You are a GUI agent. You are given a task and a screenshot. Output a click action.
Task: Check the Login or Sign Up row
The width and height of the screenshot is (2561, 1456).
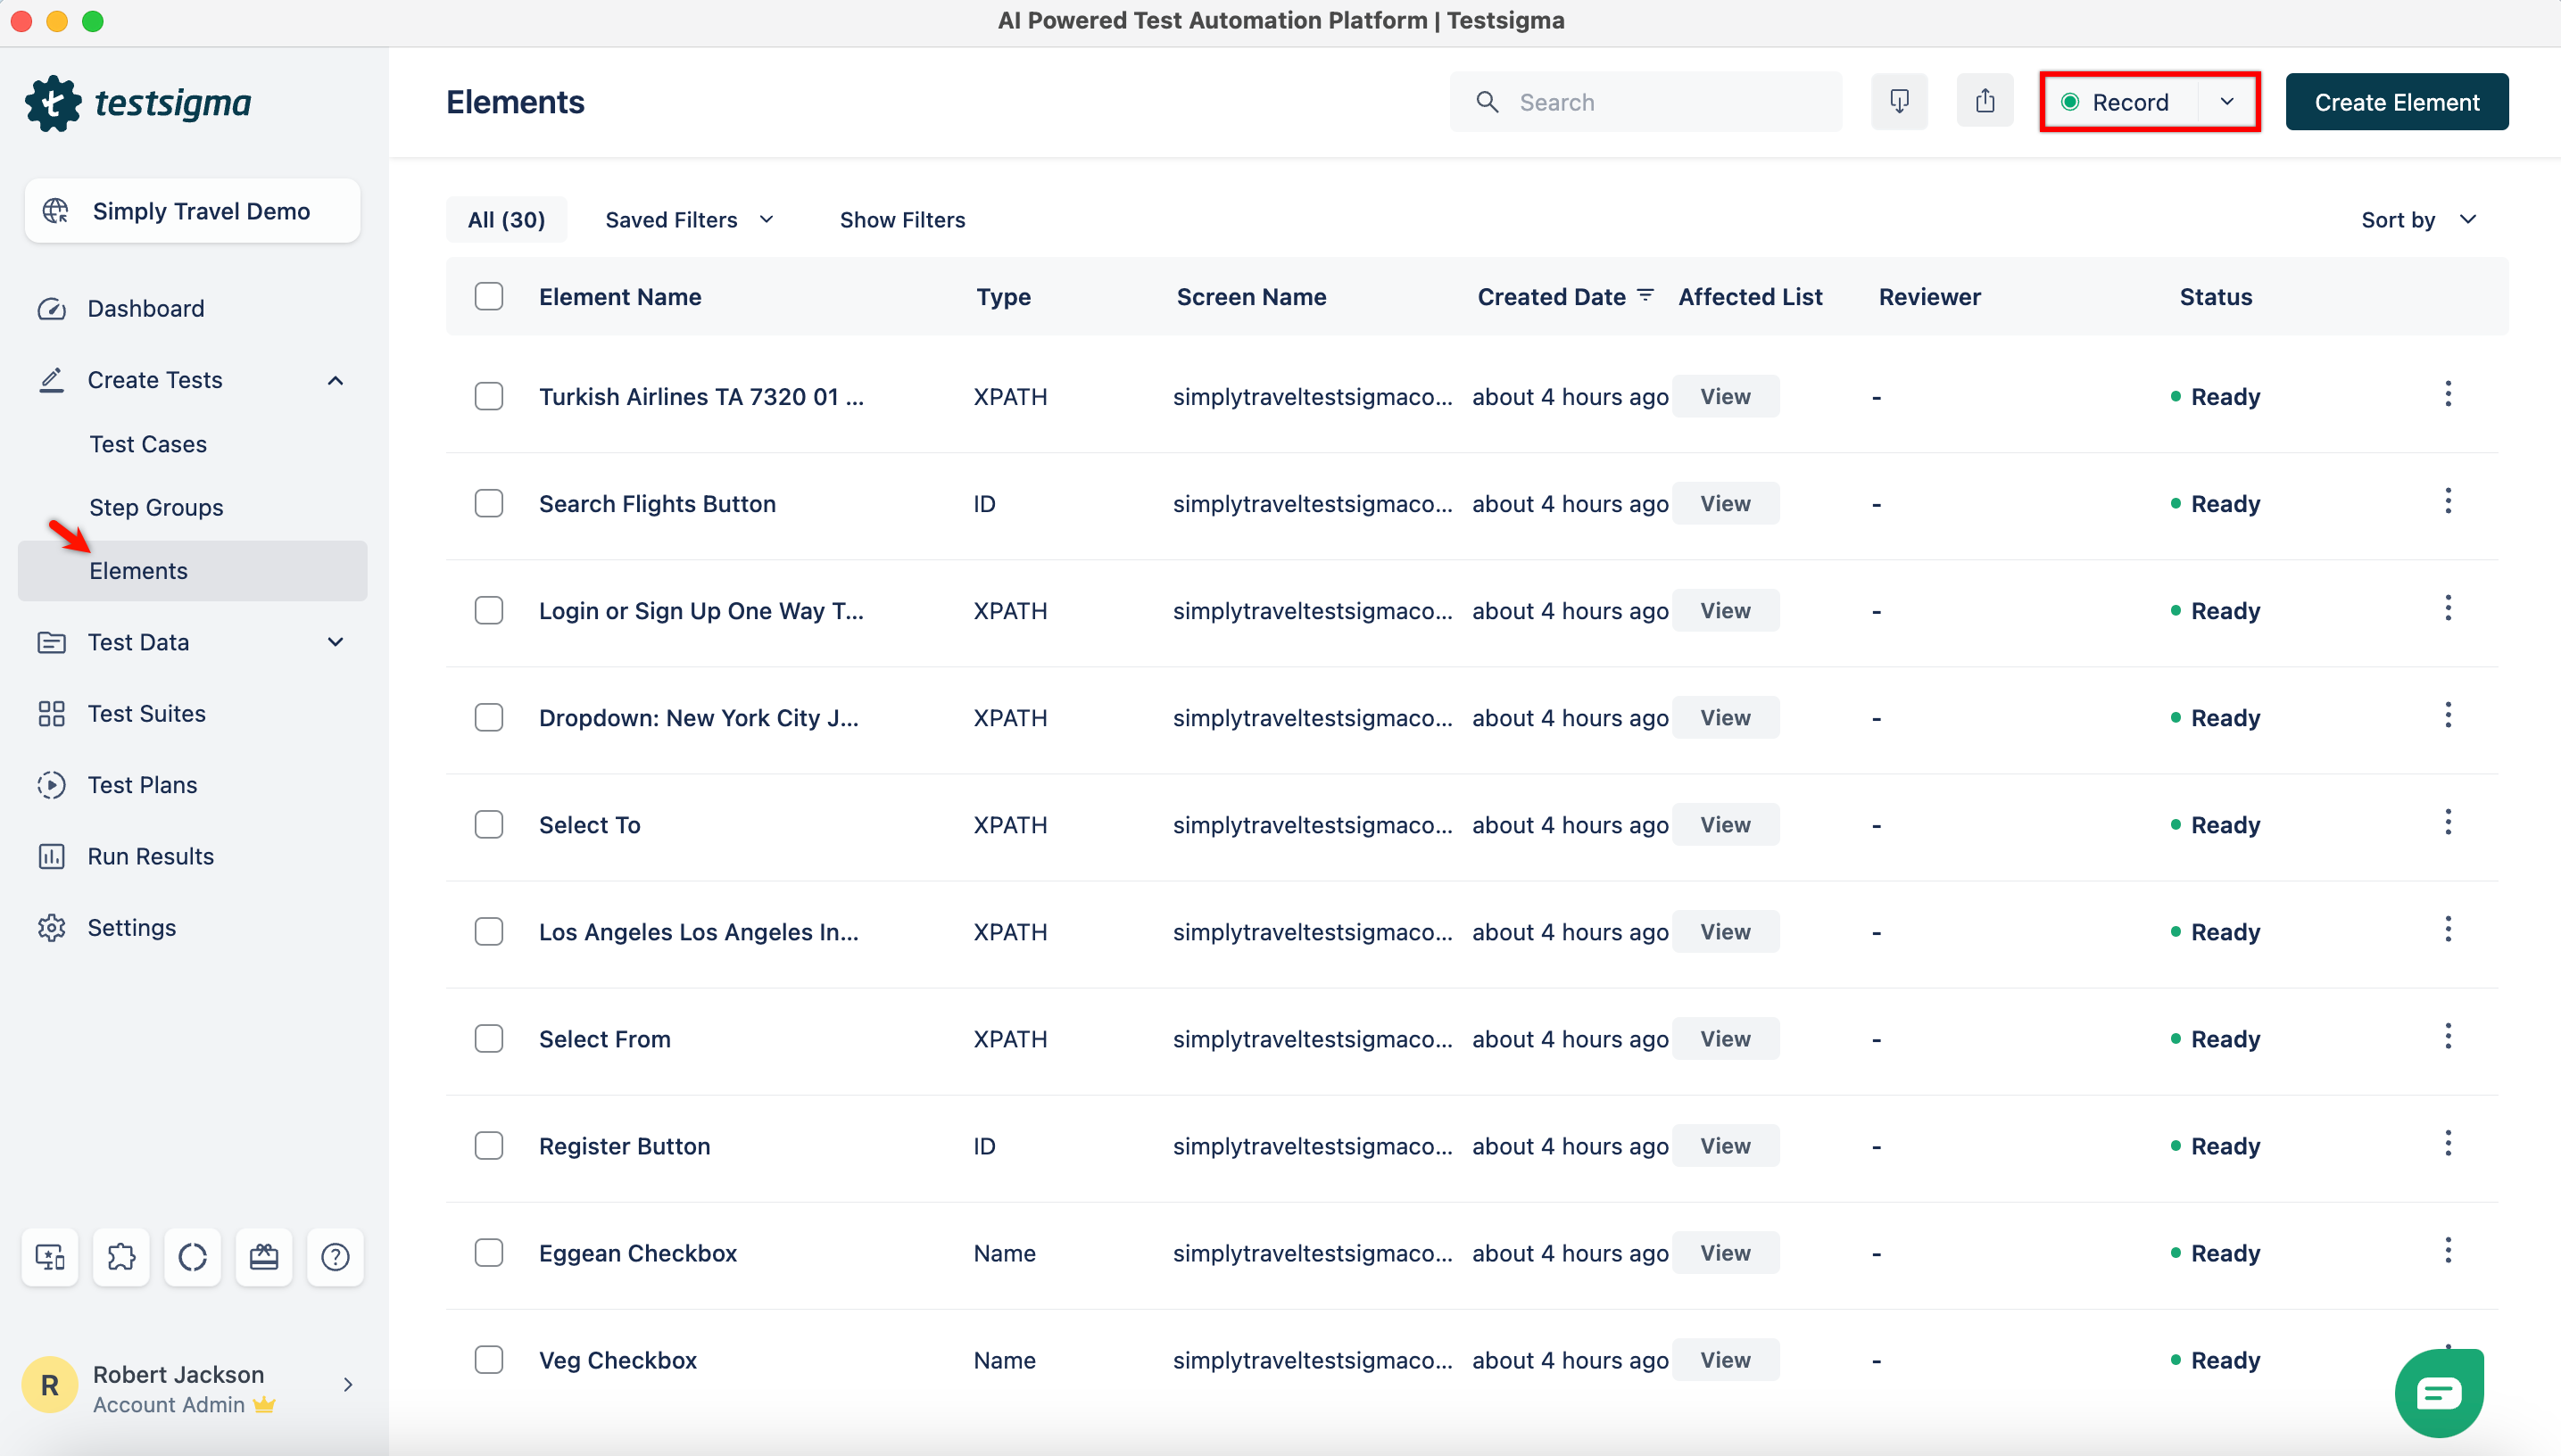pyautogui.click(x=489, y=611)
